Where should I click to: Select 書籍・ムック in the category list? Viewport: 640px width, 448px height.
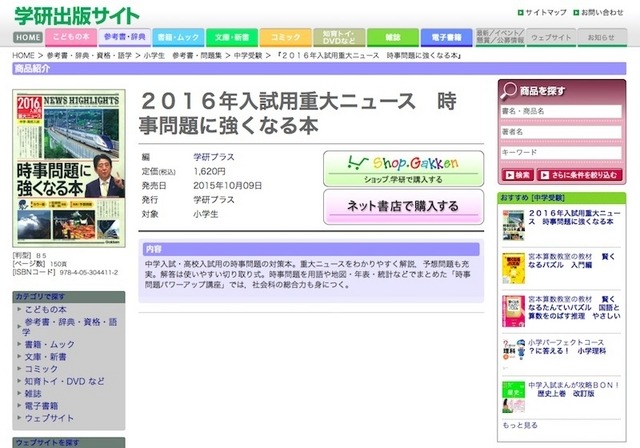(50, 344)
